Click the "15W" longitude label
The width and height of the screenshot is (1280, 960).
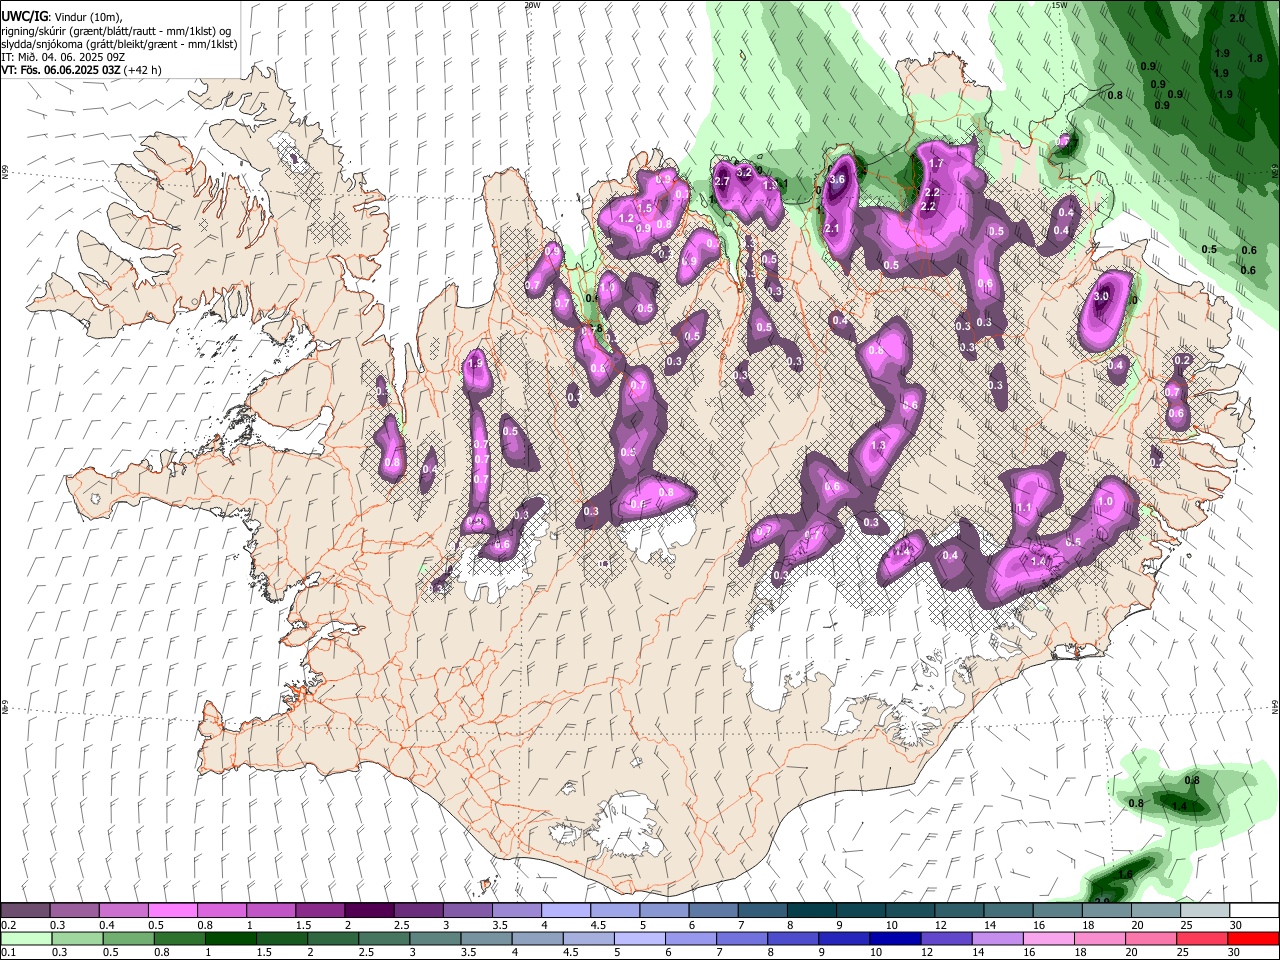tap(1059, 5)
